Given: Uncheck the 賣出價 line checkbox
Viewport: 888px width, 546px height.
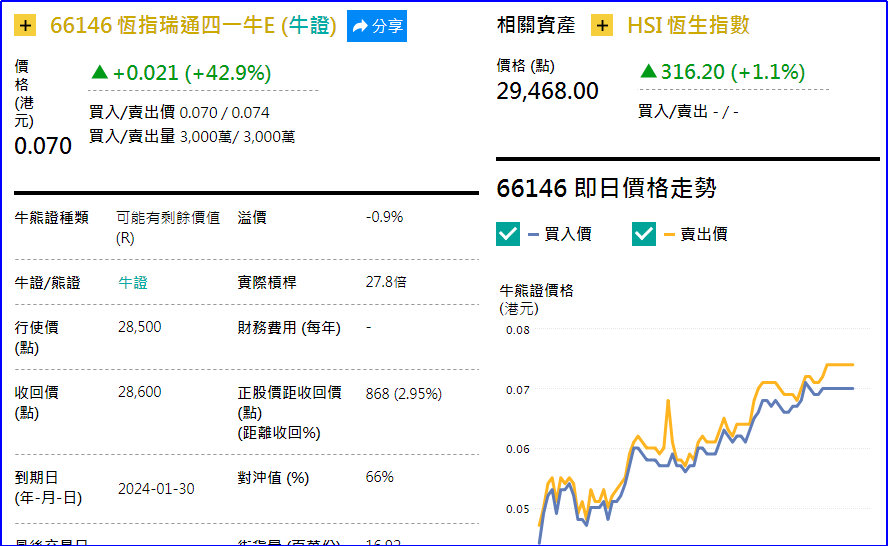Looking at the screenshot, I should coord(643,234).
